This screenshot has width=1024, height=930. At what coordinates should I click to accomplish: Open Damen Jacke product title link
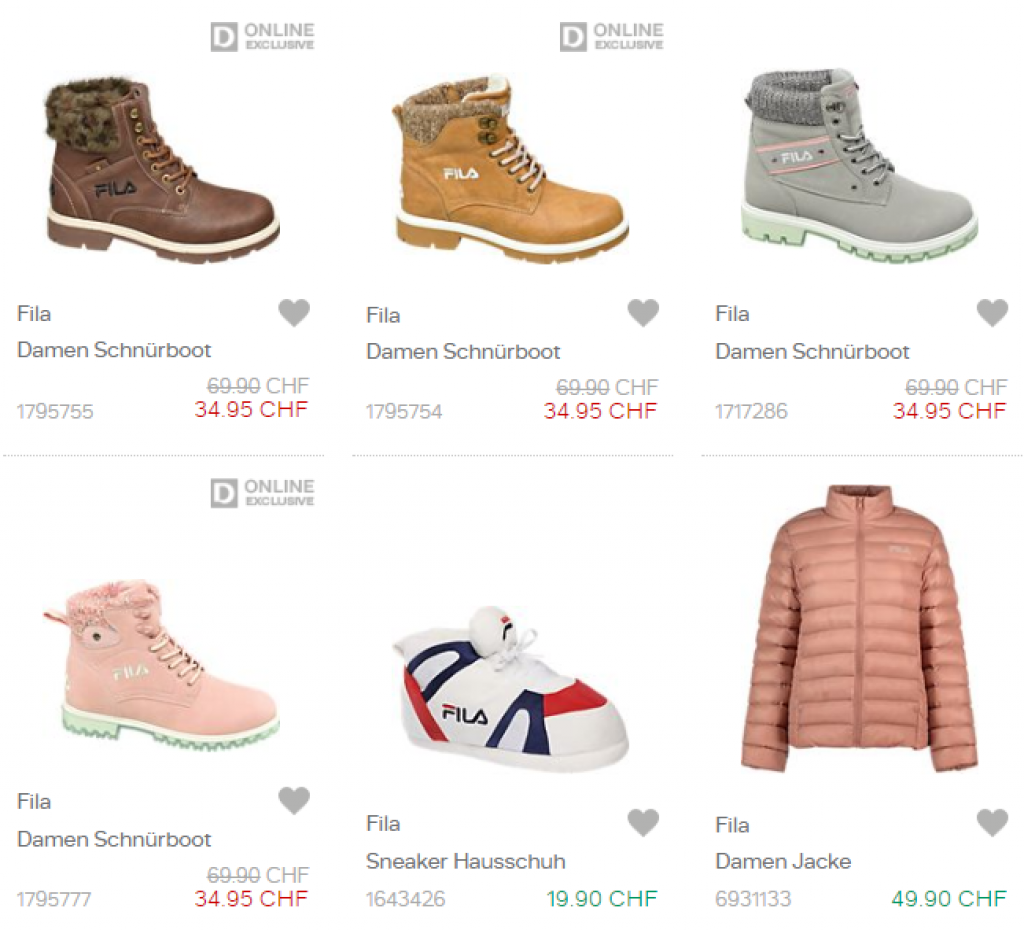coord(783,861)
